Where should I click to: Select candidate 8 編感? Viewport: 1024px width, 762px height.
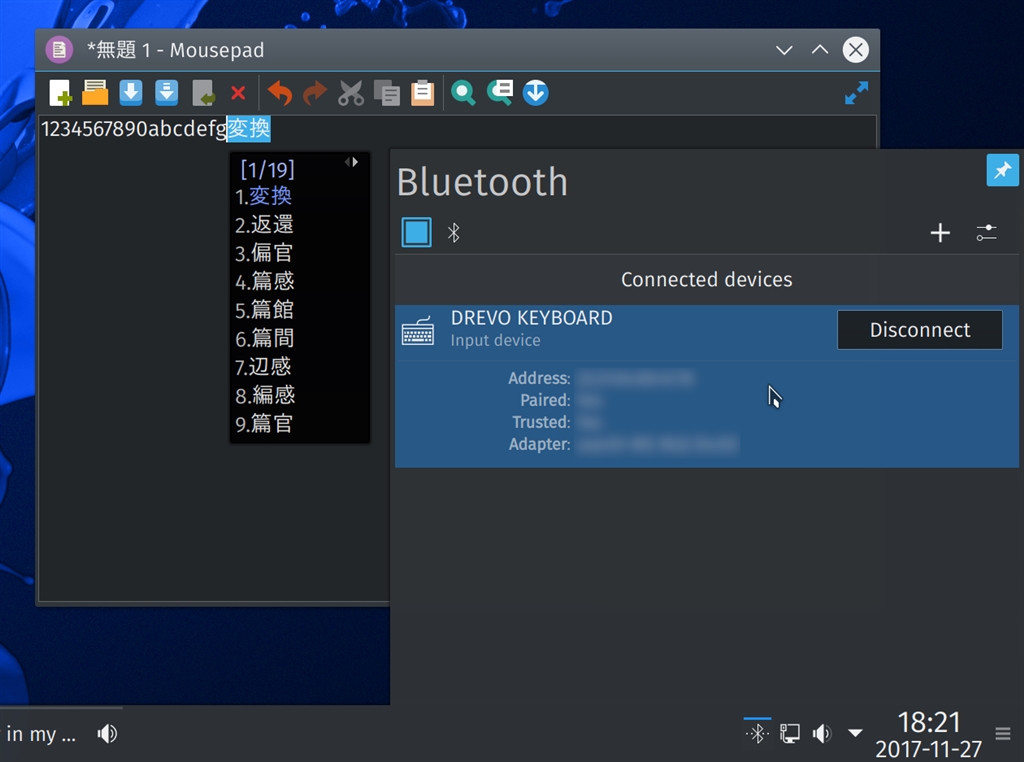pyautogui.click(x=264, y=395)
